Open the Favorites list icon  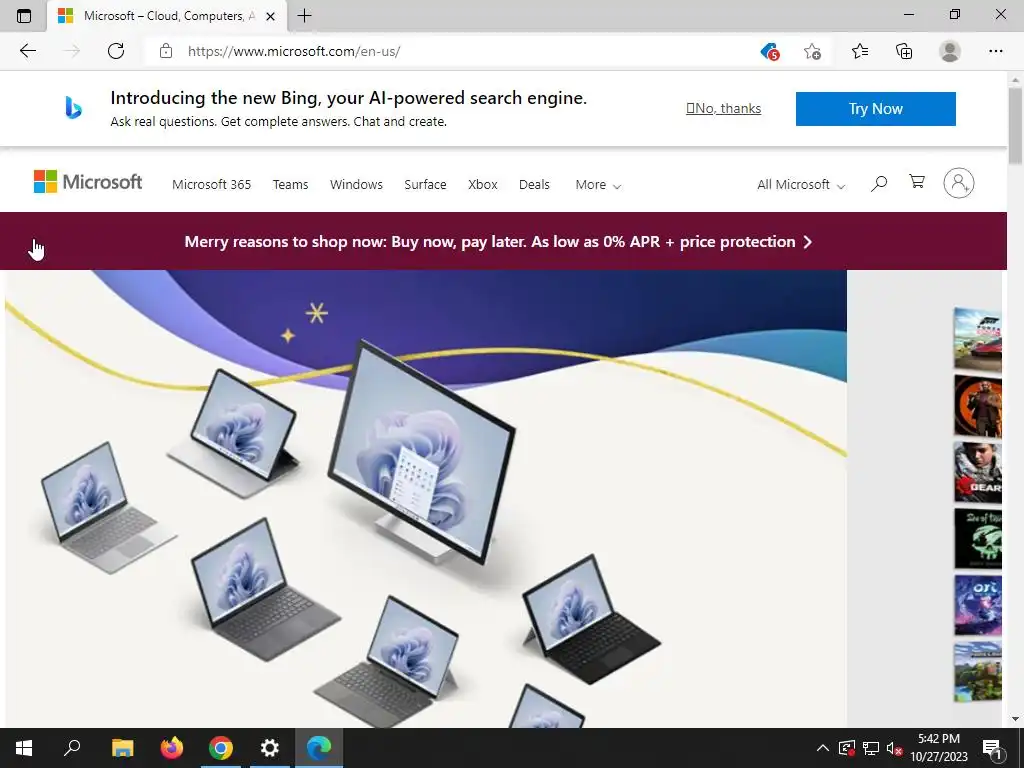click(x=860, y=51)
